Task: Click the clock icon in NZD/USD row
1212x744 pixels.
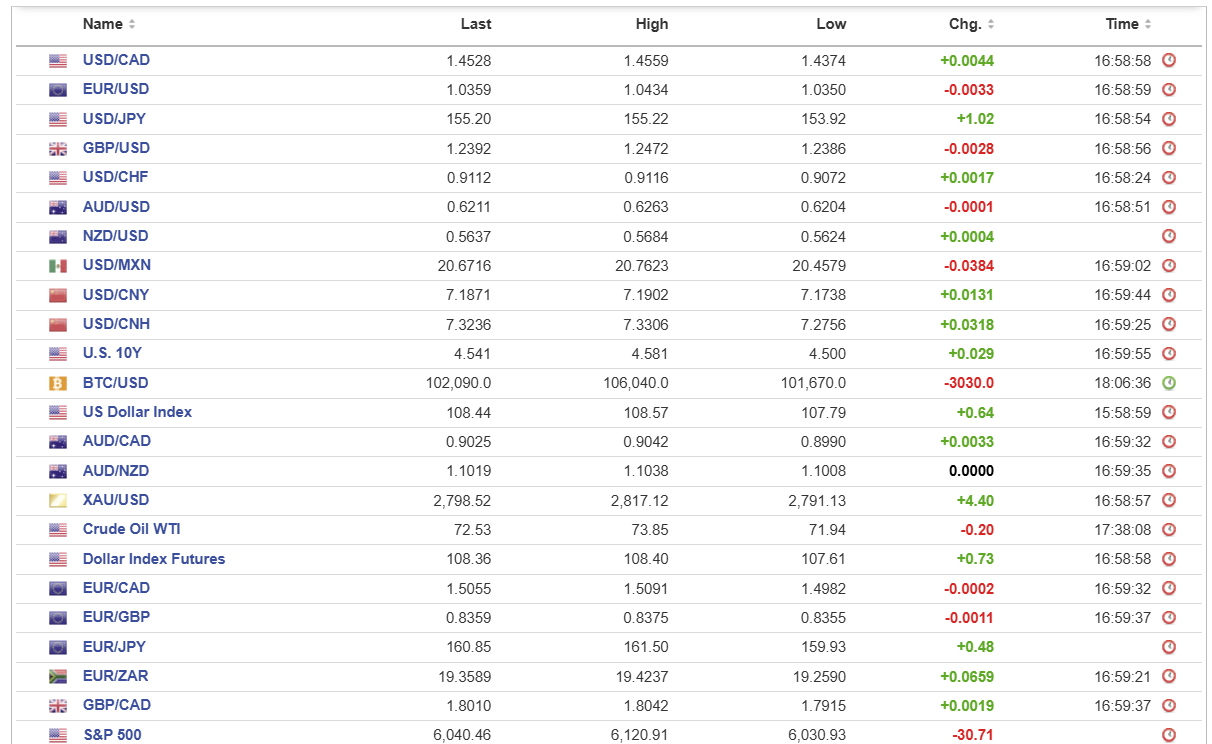Action: point(1169,237)
